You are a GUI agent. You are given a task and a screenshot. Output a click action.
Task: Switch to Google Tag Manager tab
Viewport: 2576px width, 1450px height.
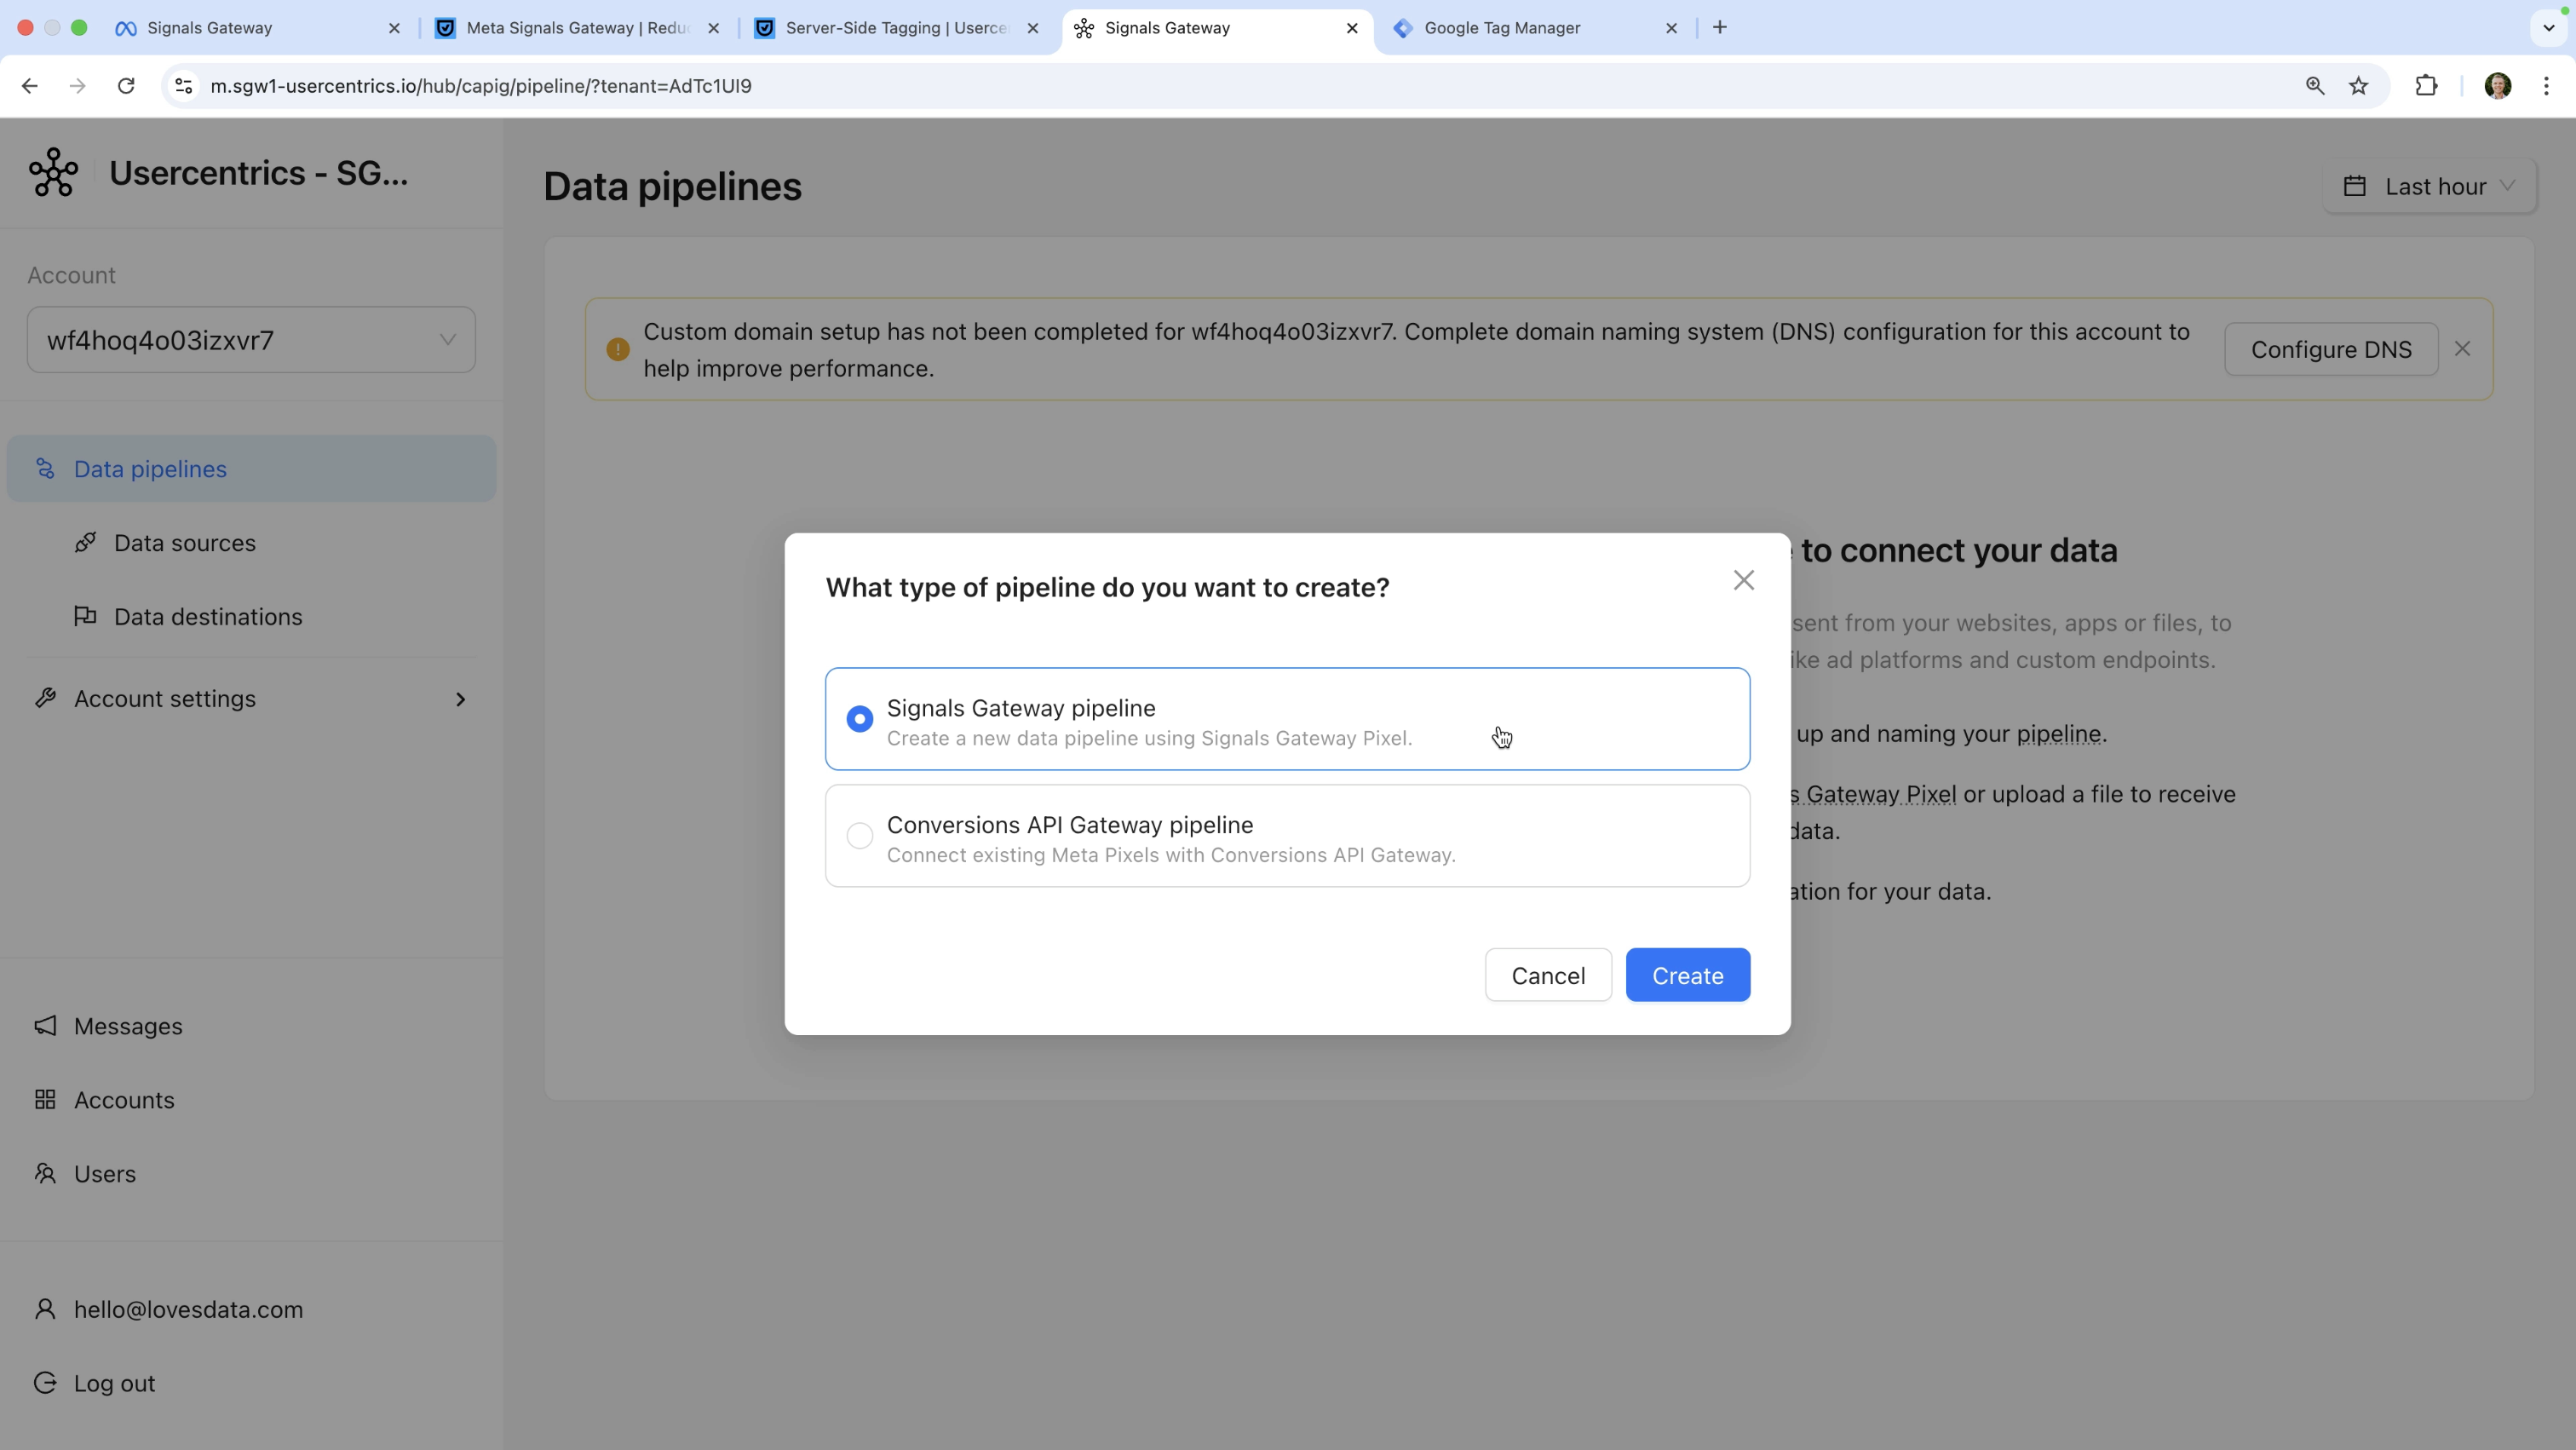pos(1535,28)
